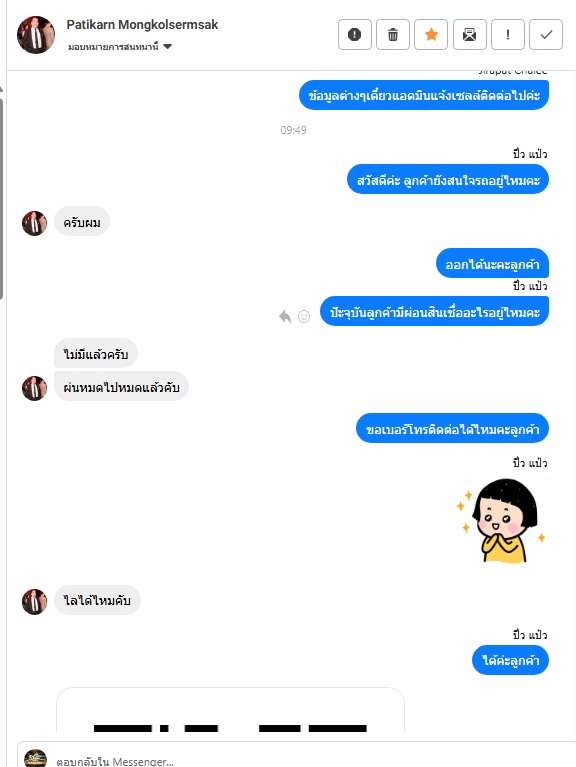
Task: Toggle the orange star follow-up icon
Action: click(431, 35)
